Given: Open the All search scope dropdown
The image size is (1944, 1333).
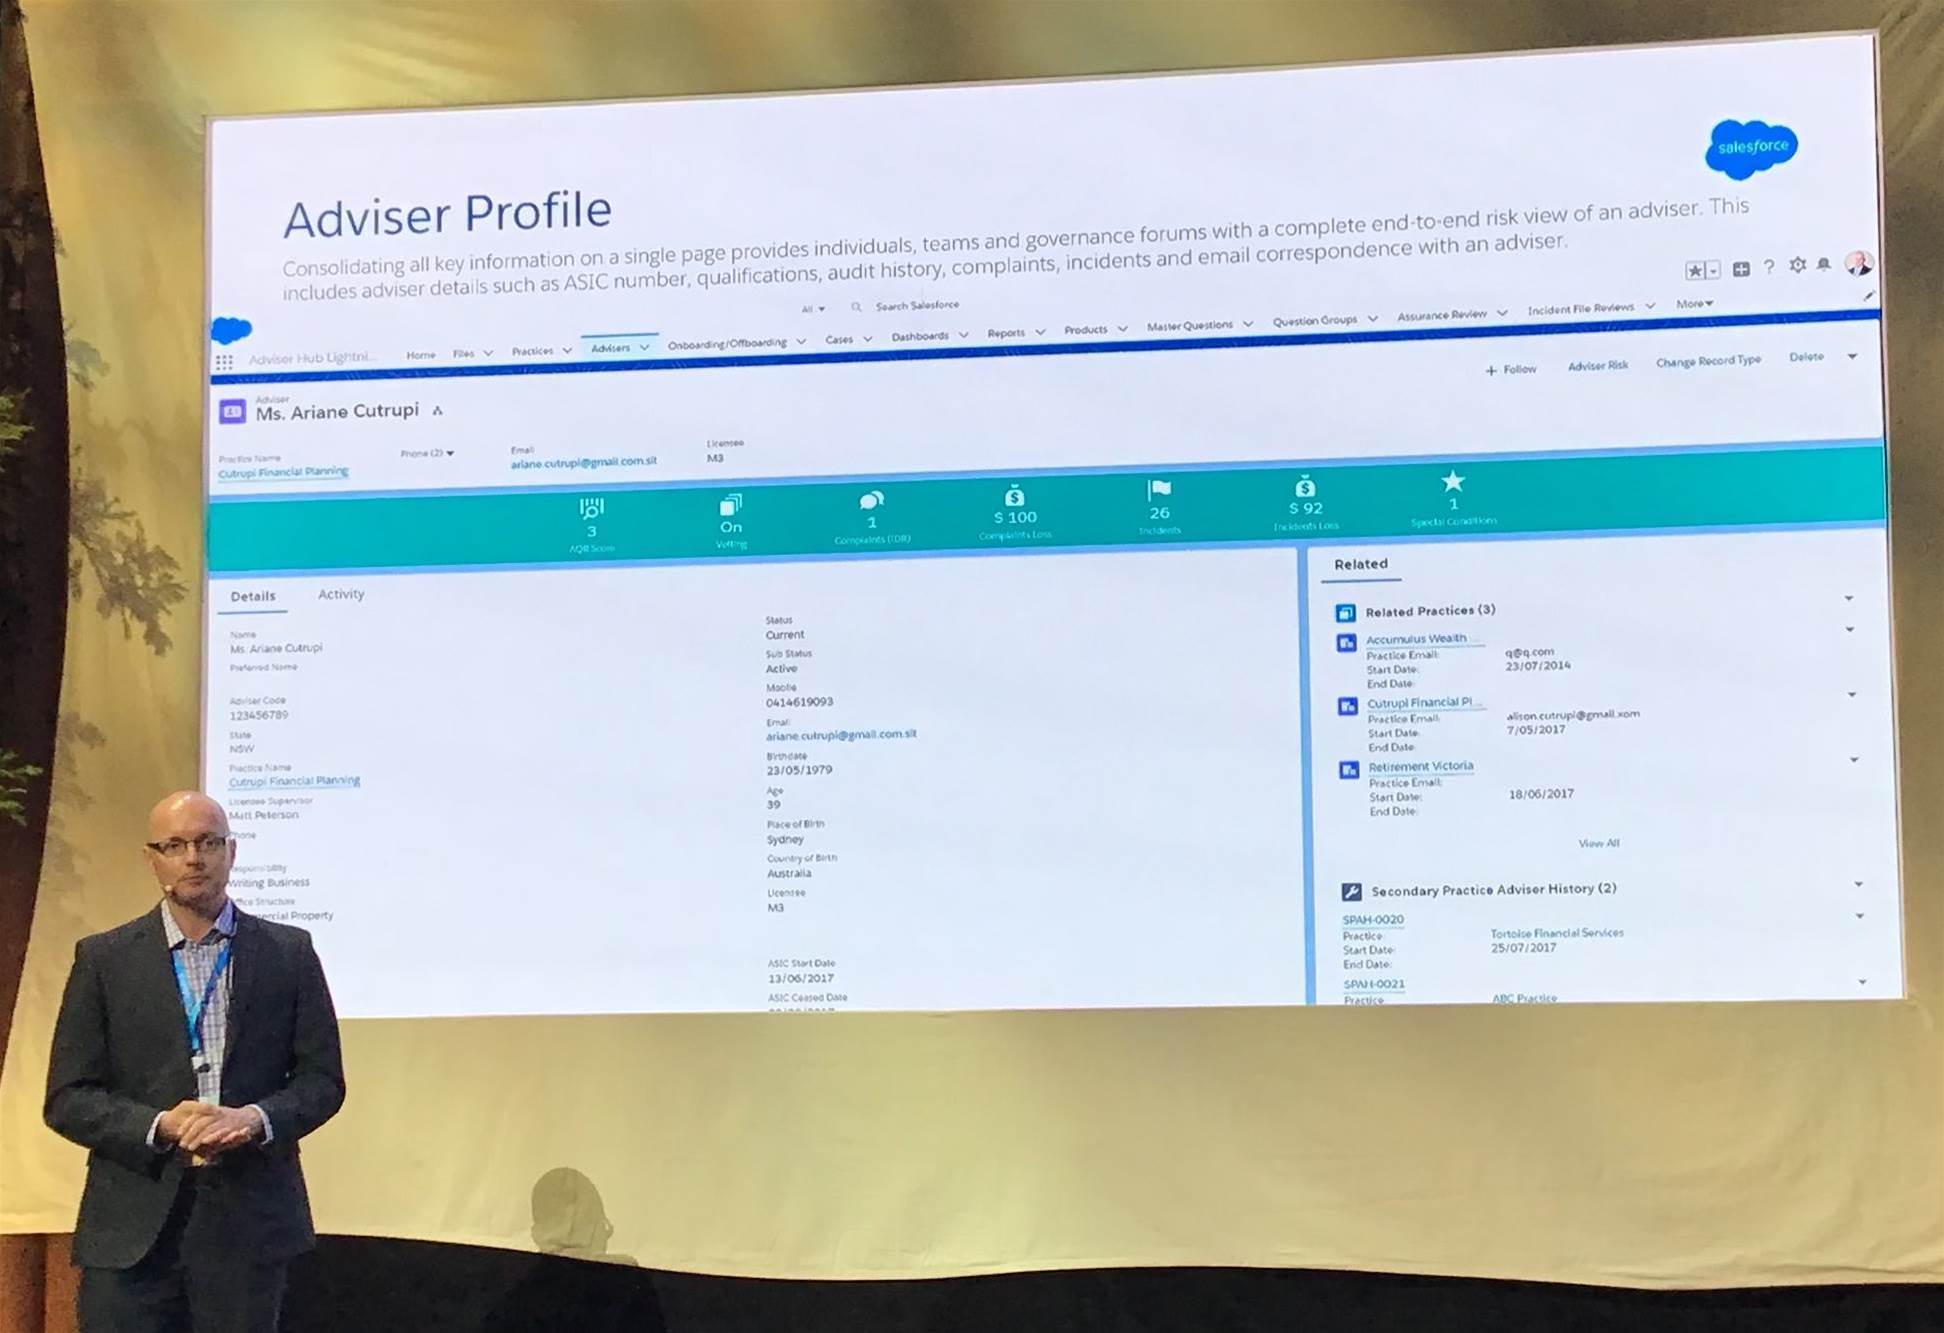Looking at the screenshot, I should pos(813,309).
